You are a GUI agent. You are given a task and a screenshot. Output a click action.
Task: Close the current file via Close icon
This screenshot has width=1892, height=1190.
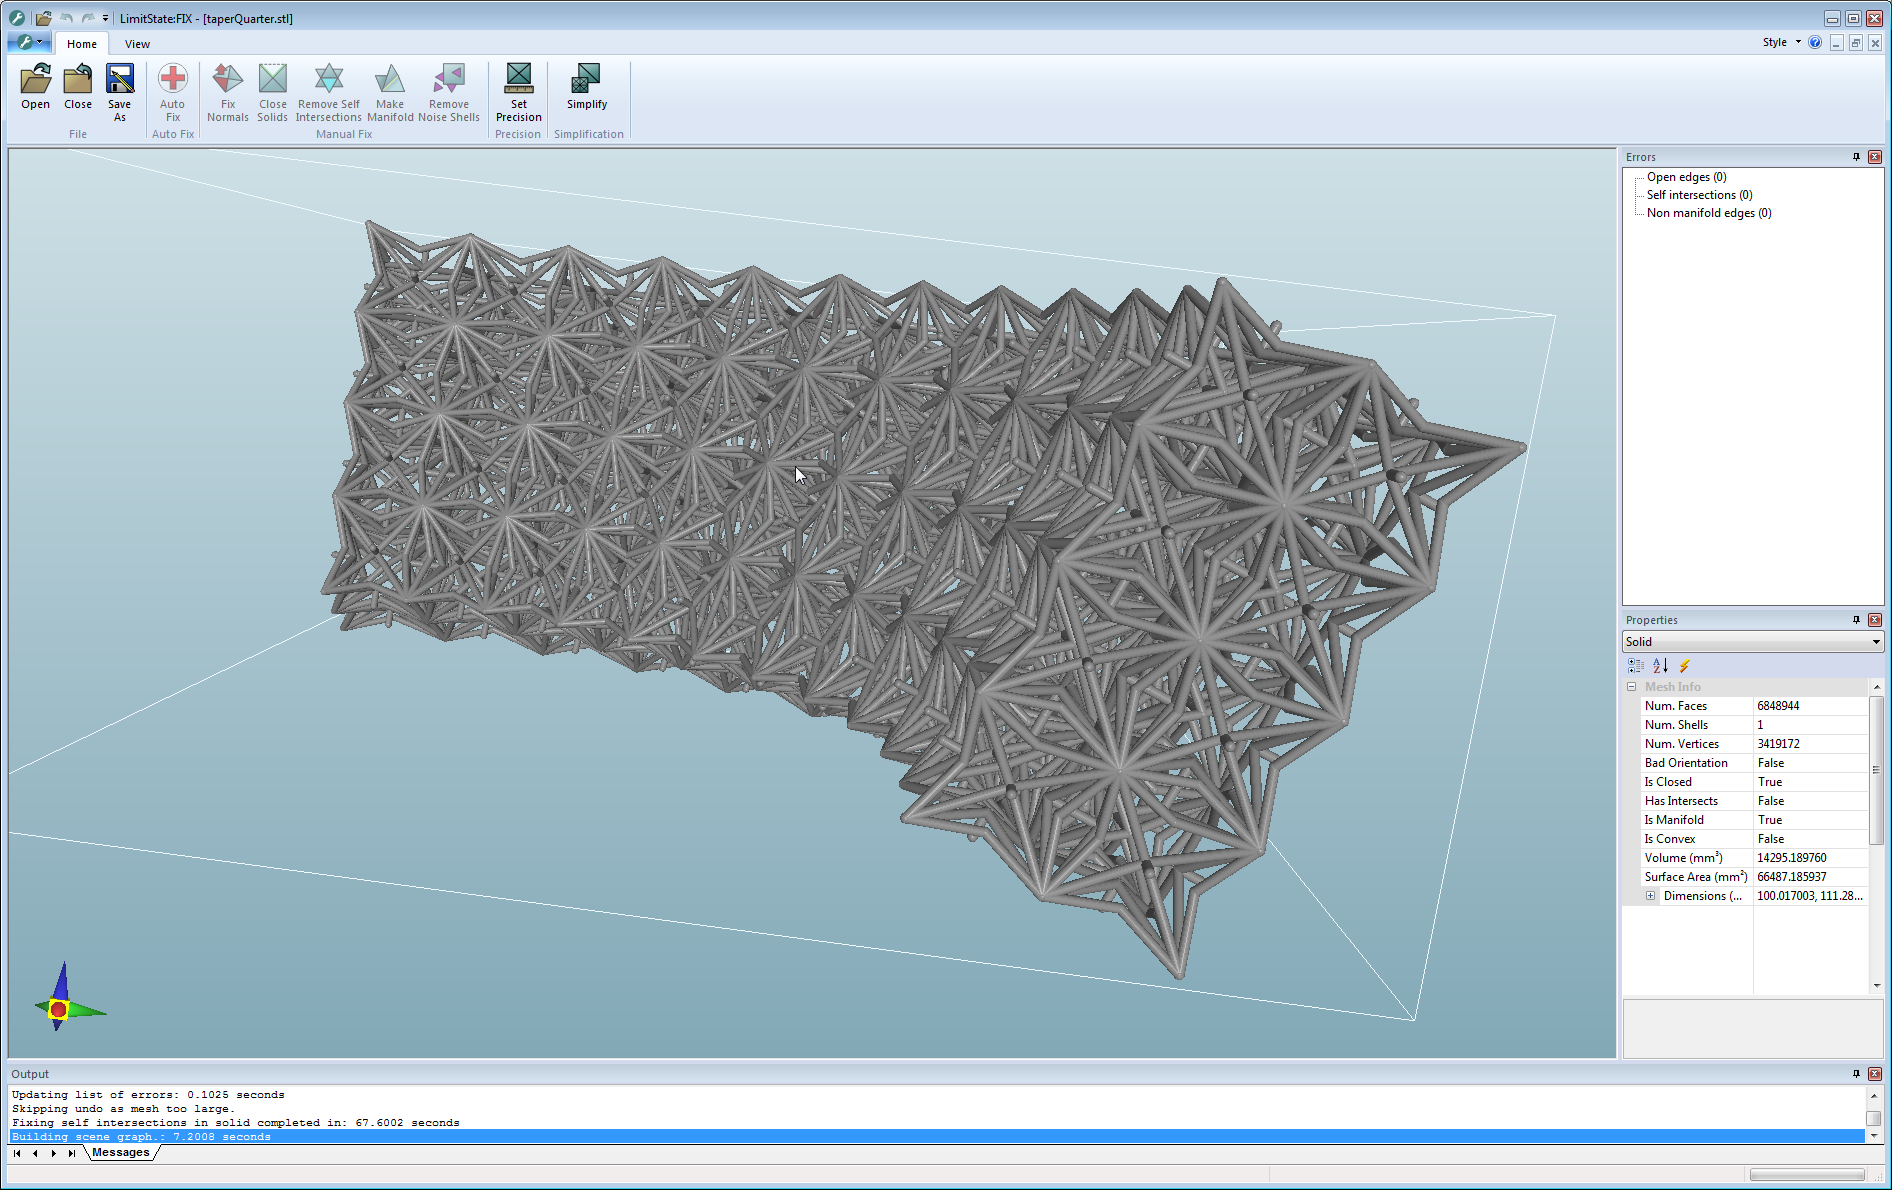point(78,87)
